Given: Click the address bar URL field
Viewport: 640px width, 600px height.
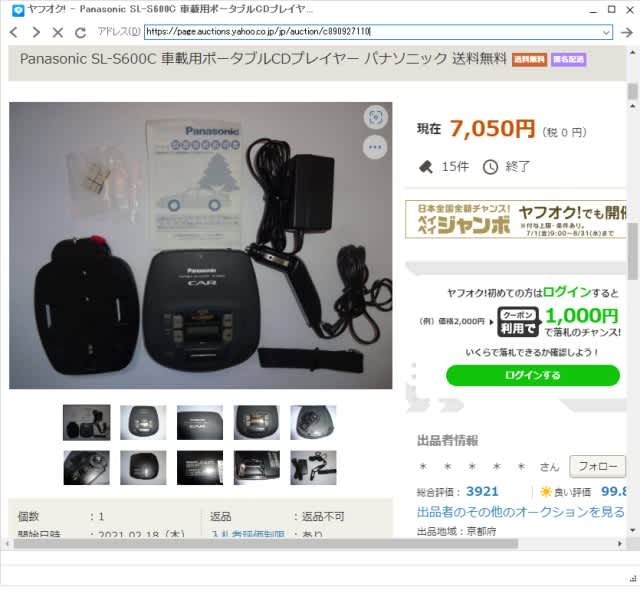Looking at the screenshot, I should click(378, 32).
